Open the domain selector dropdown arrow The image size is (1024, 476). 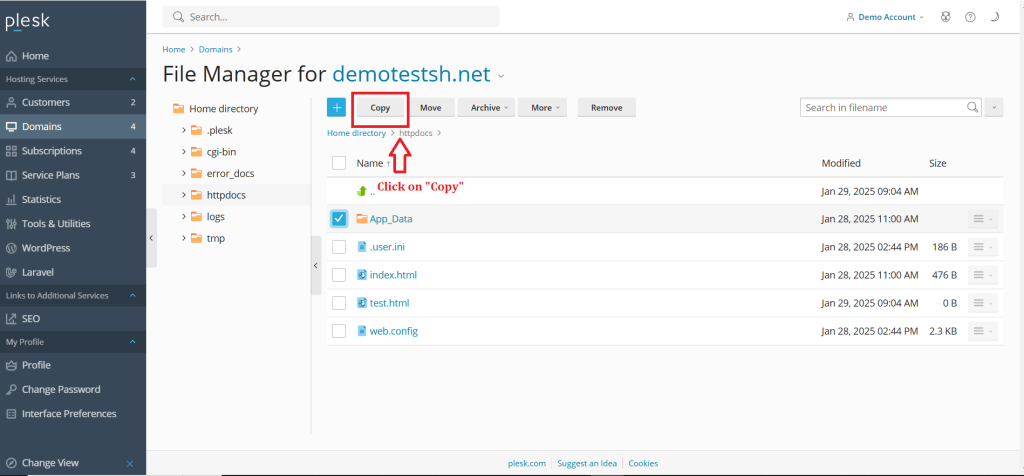tap(501, 76)
